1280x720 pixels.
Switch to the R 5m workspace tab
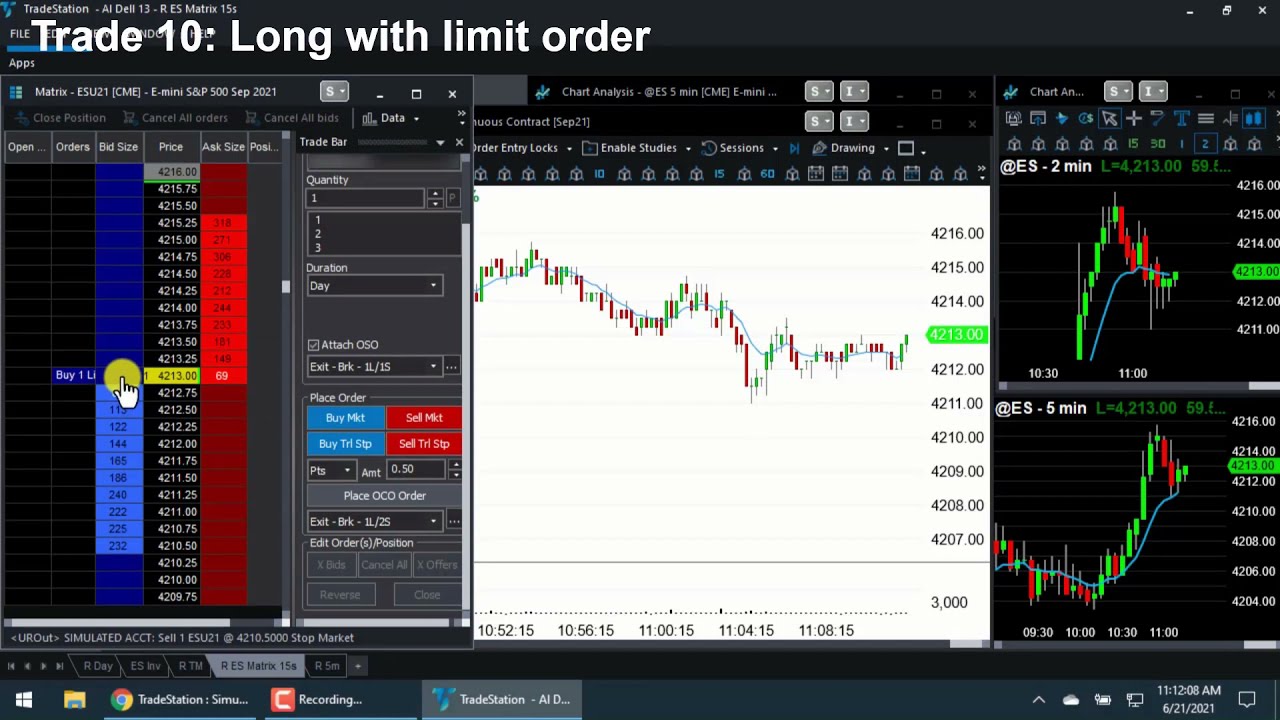pyautogui.click(x=326, y=666)
